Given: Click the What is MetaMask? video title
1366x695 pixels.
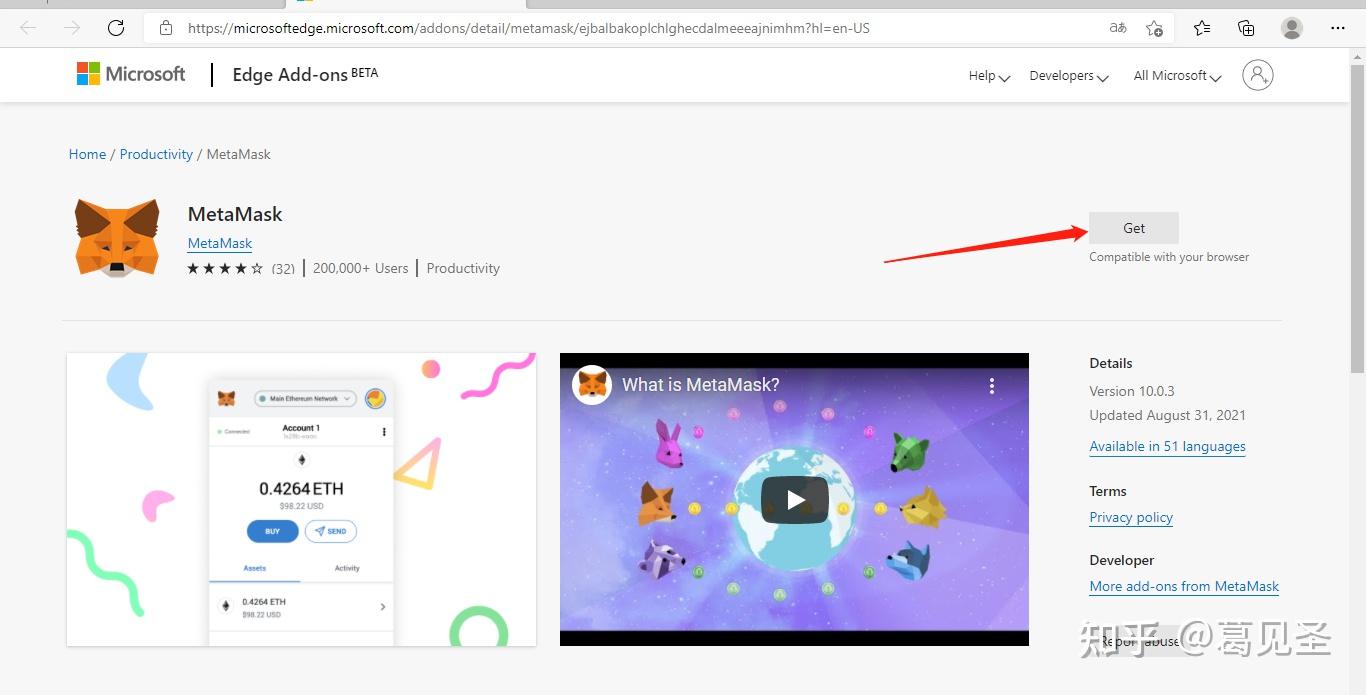Looking at the screenshot, I should 701,385.
